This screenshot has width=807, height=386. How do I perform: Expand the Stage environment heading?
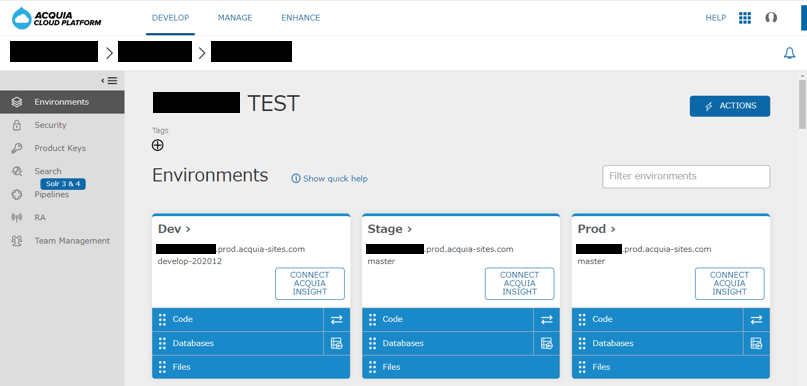click(x=390, y=229)
